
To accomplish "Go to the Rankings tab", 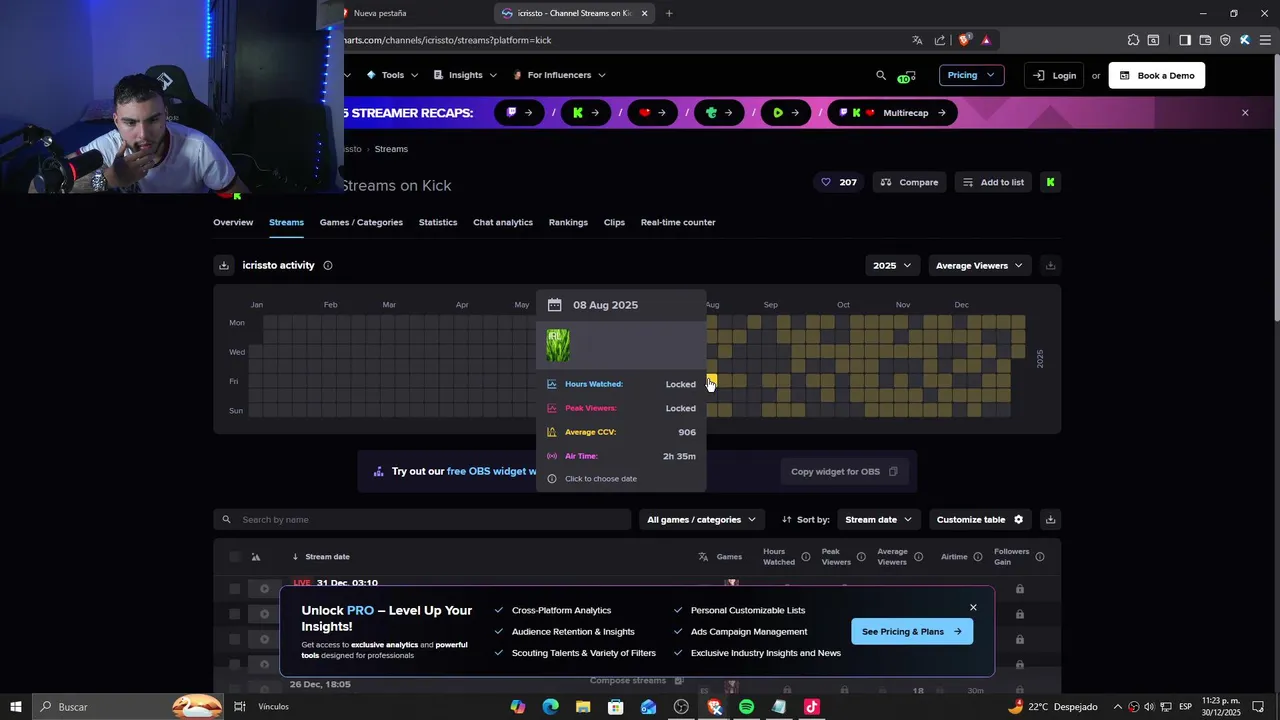I will point(568,222).
